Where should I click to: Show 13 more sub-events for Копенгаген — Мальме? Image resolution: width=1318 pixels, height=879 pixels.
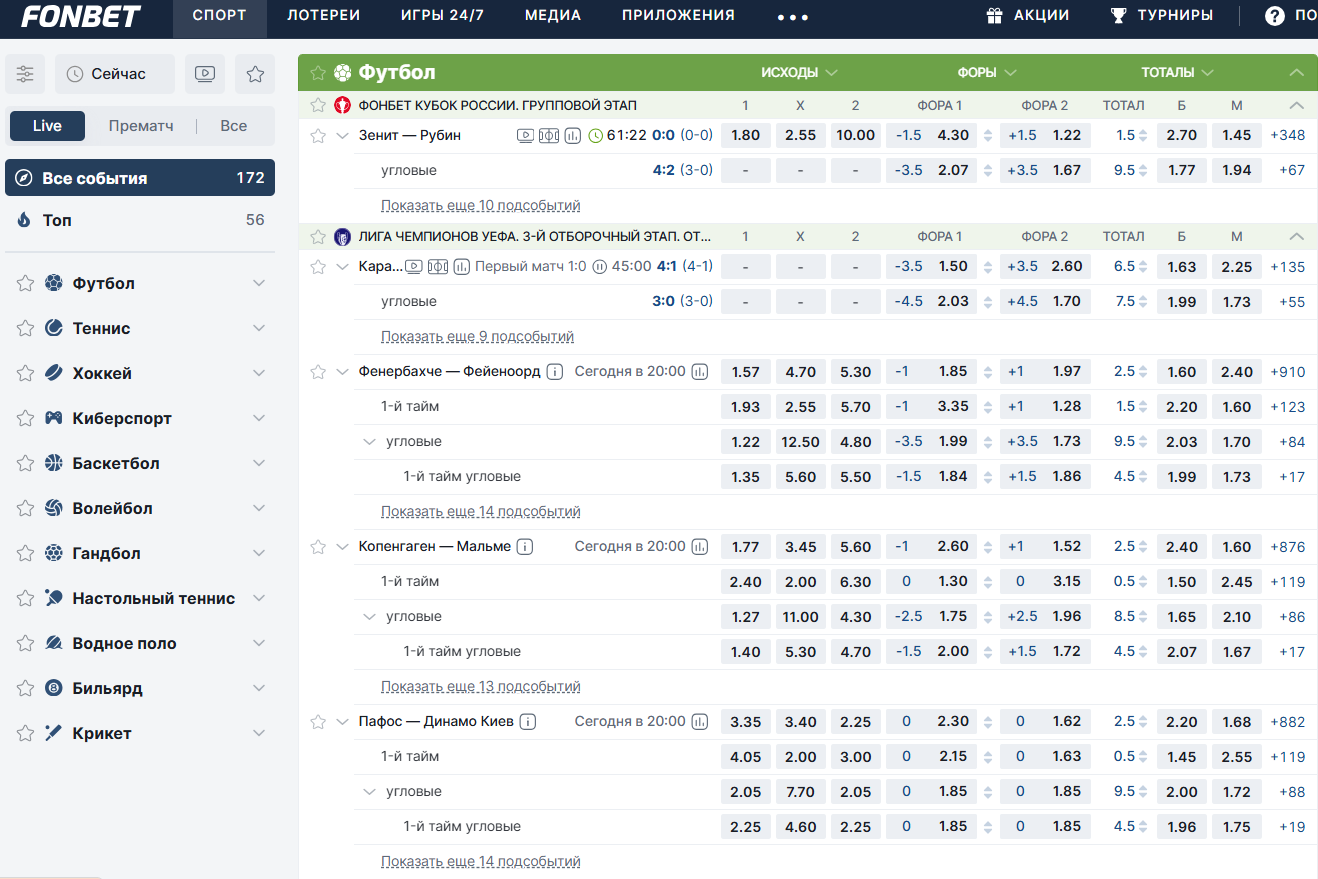coord(481,687)
